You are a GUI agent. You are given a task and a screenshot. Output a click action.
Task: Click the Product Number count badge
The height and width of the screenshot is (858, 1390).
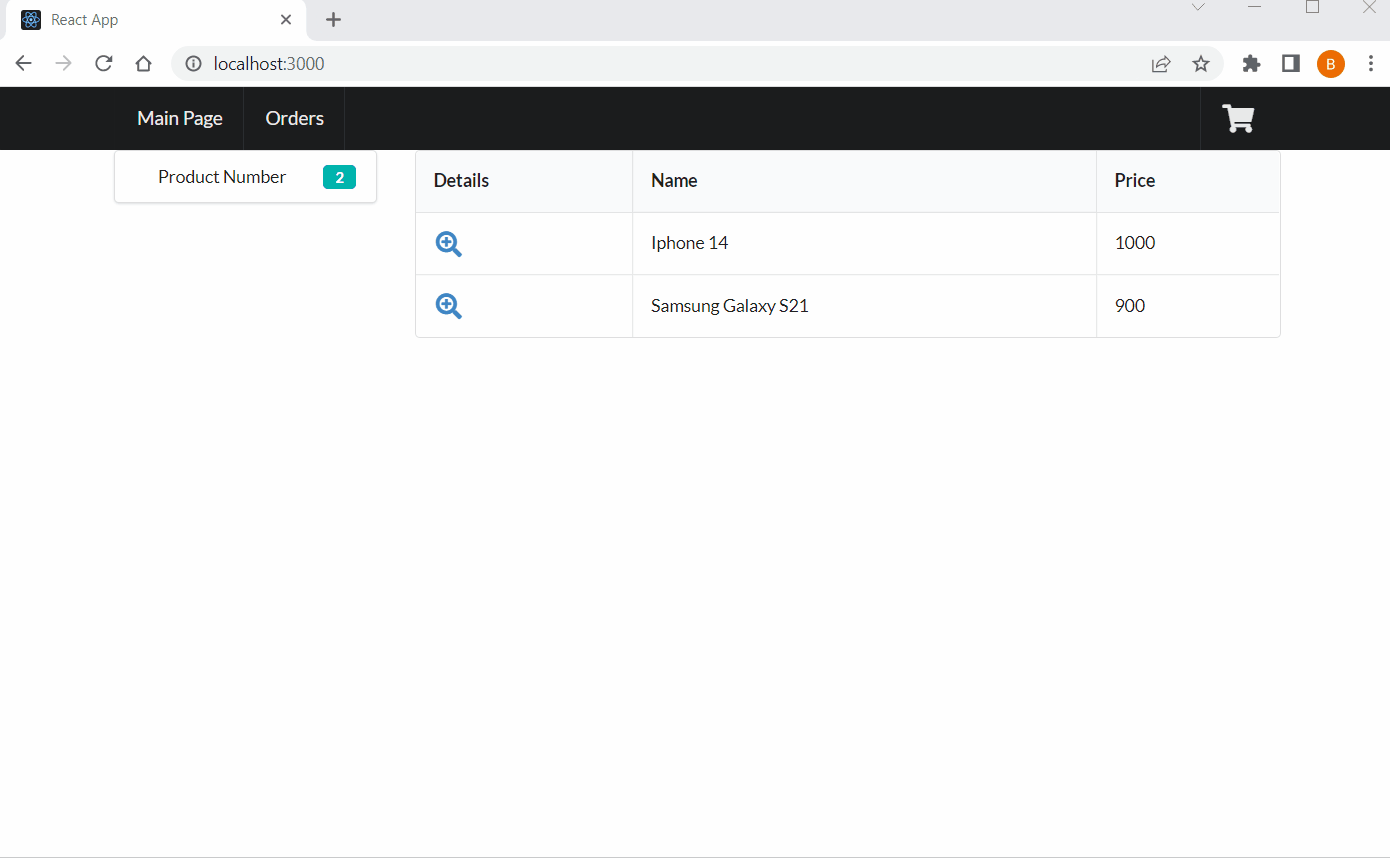(x=339, y=177)
